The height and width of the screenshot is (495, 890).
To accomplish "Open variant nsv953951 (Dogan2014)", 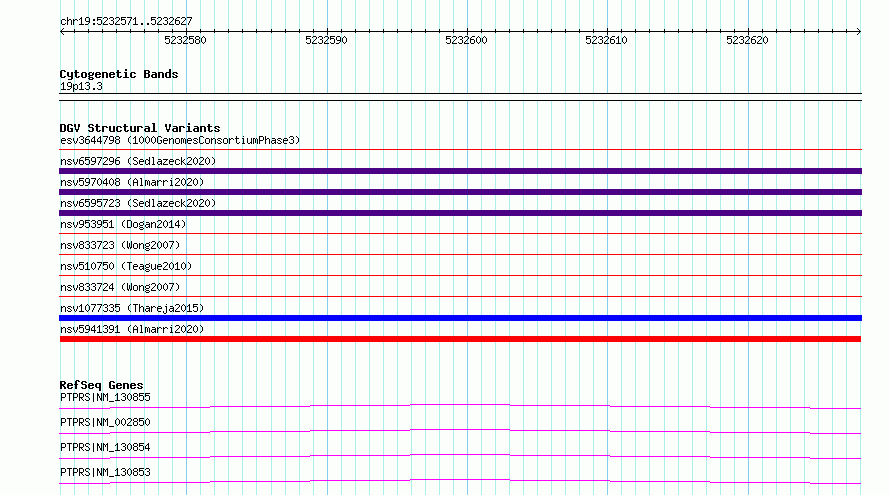I will pyautogui.click(x=123, y=224).
